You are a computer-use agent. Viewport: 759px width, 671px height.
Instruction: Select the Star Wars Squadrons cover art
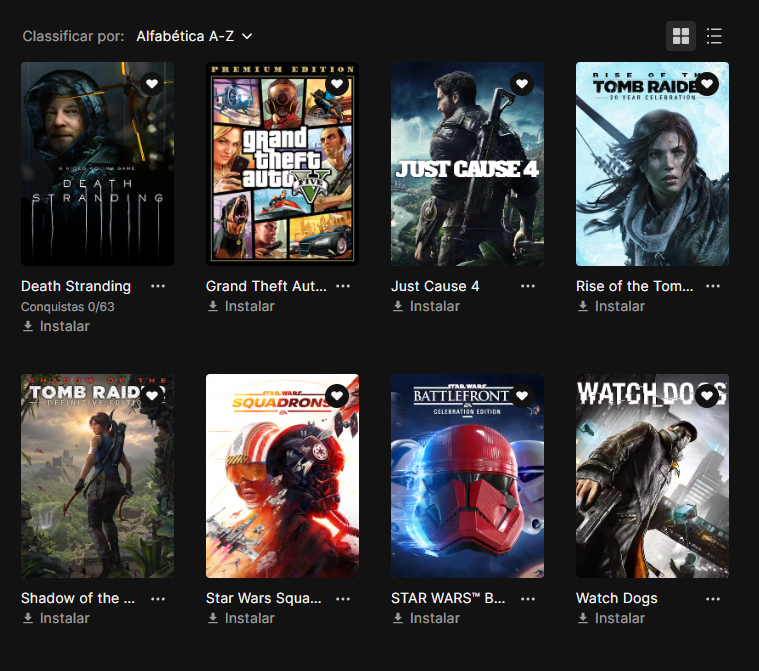[282, 476]
